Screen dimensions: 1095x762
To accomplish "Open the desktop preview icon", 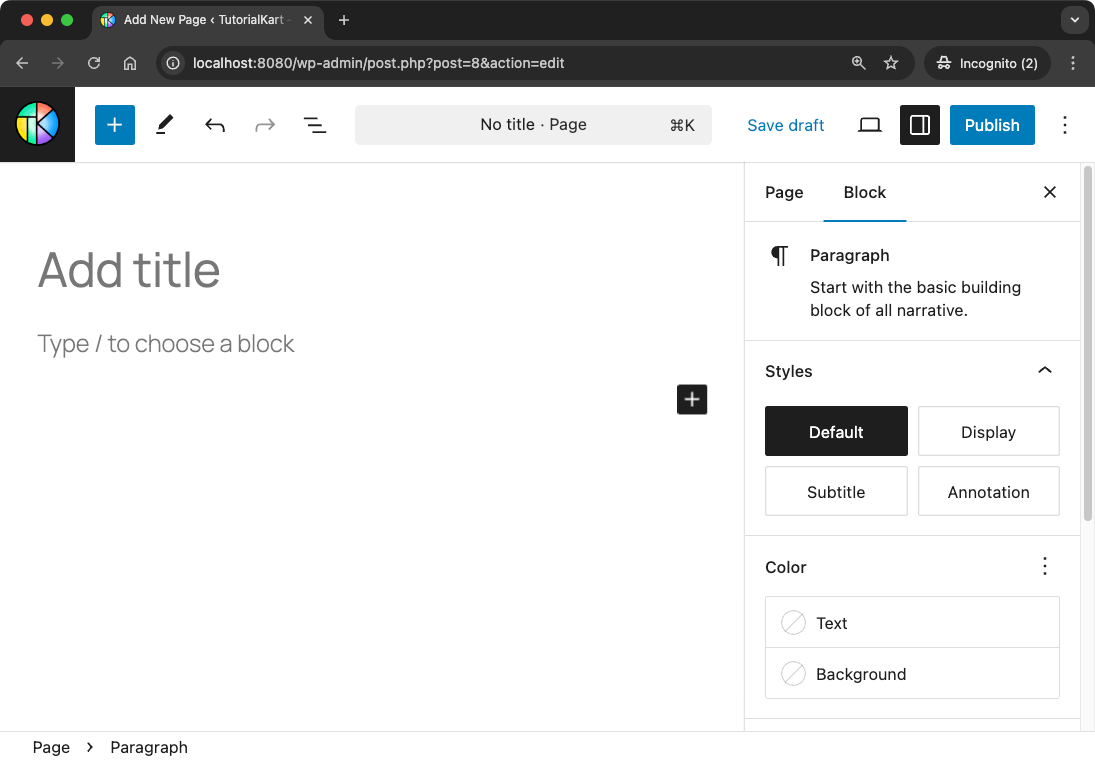I will tap(869, 124).
